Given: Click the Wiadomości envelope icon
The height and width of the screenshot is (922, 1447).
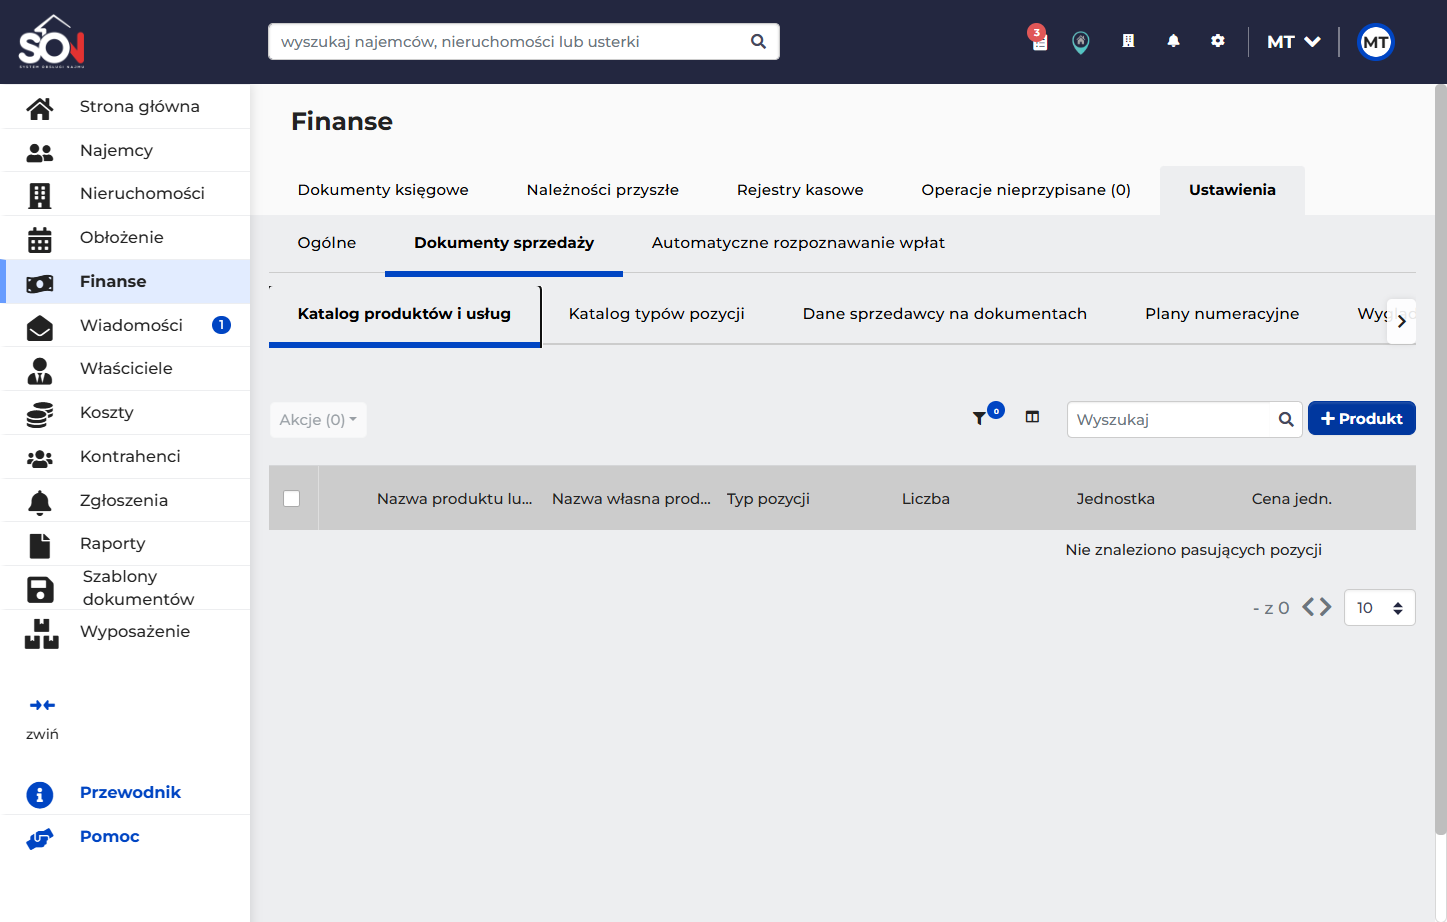Looking at the screenshot, I should click(40, 327).
